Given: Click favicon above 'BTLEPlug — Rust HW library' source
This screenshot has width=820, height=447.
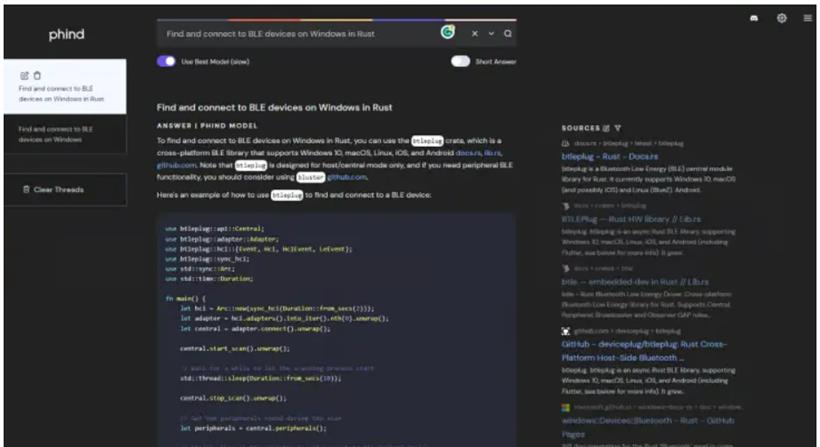Looking at the screenshot, I should [565, 206].
